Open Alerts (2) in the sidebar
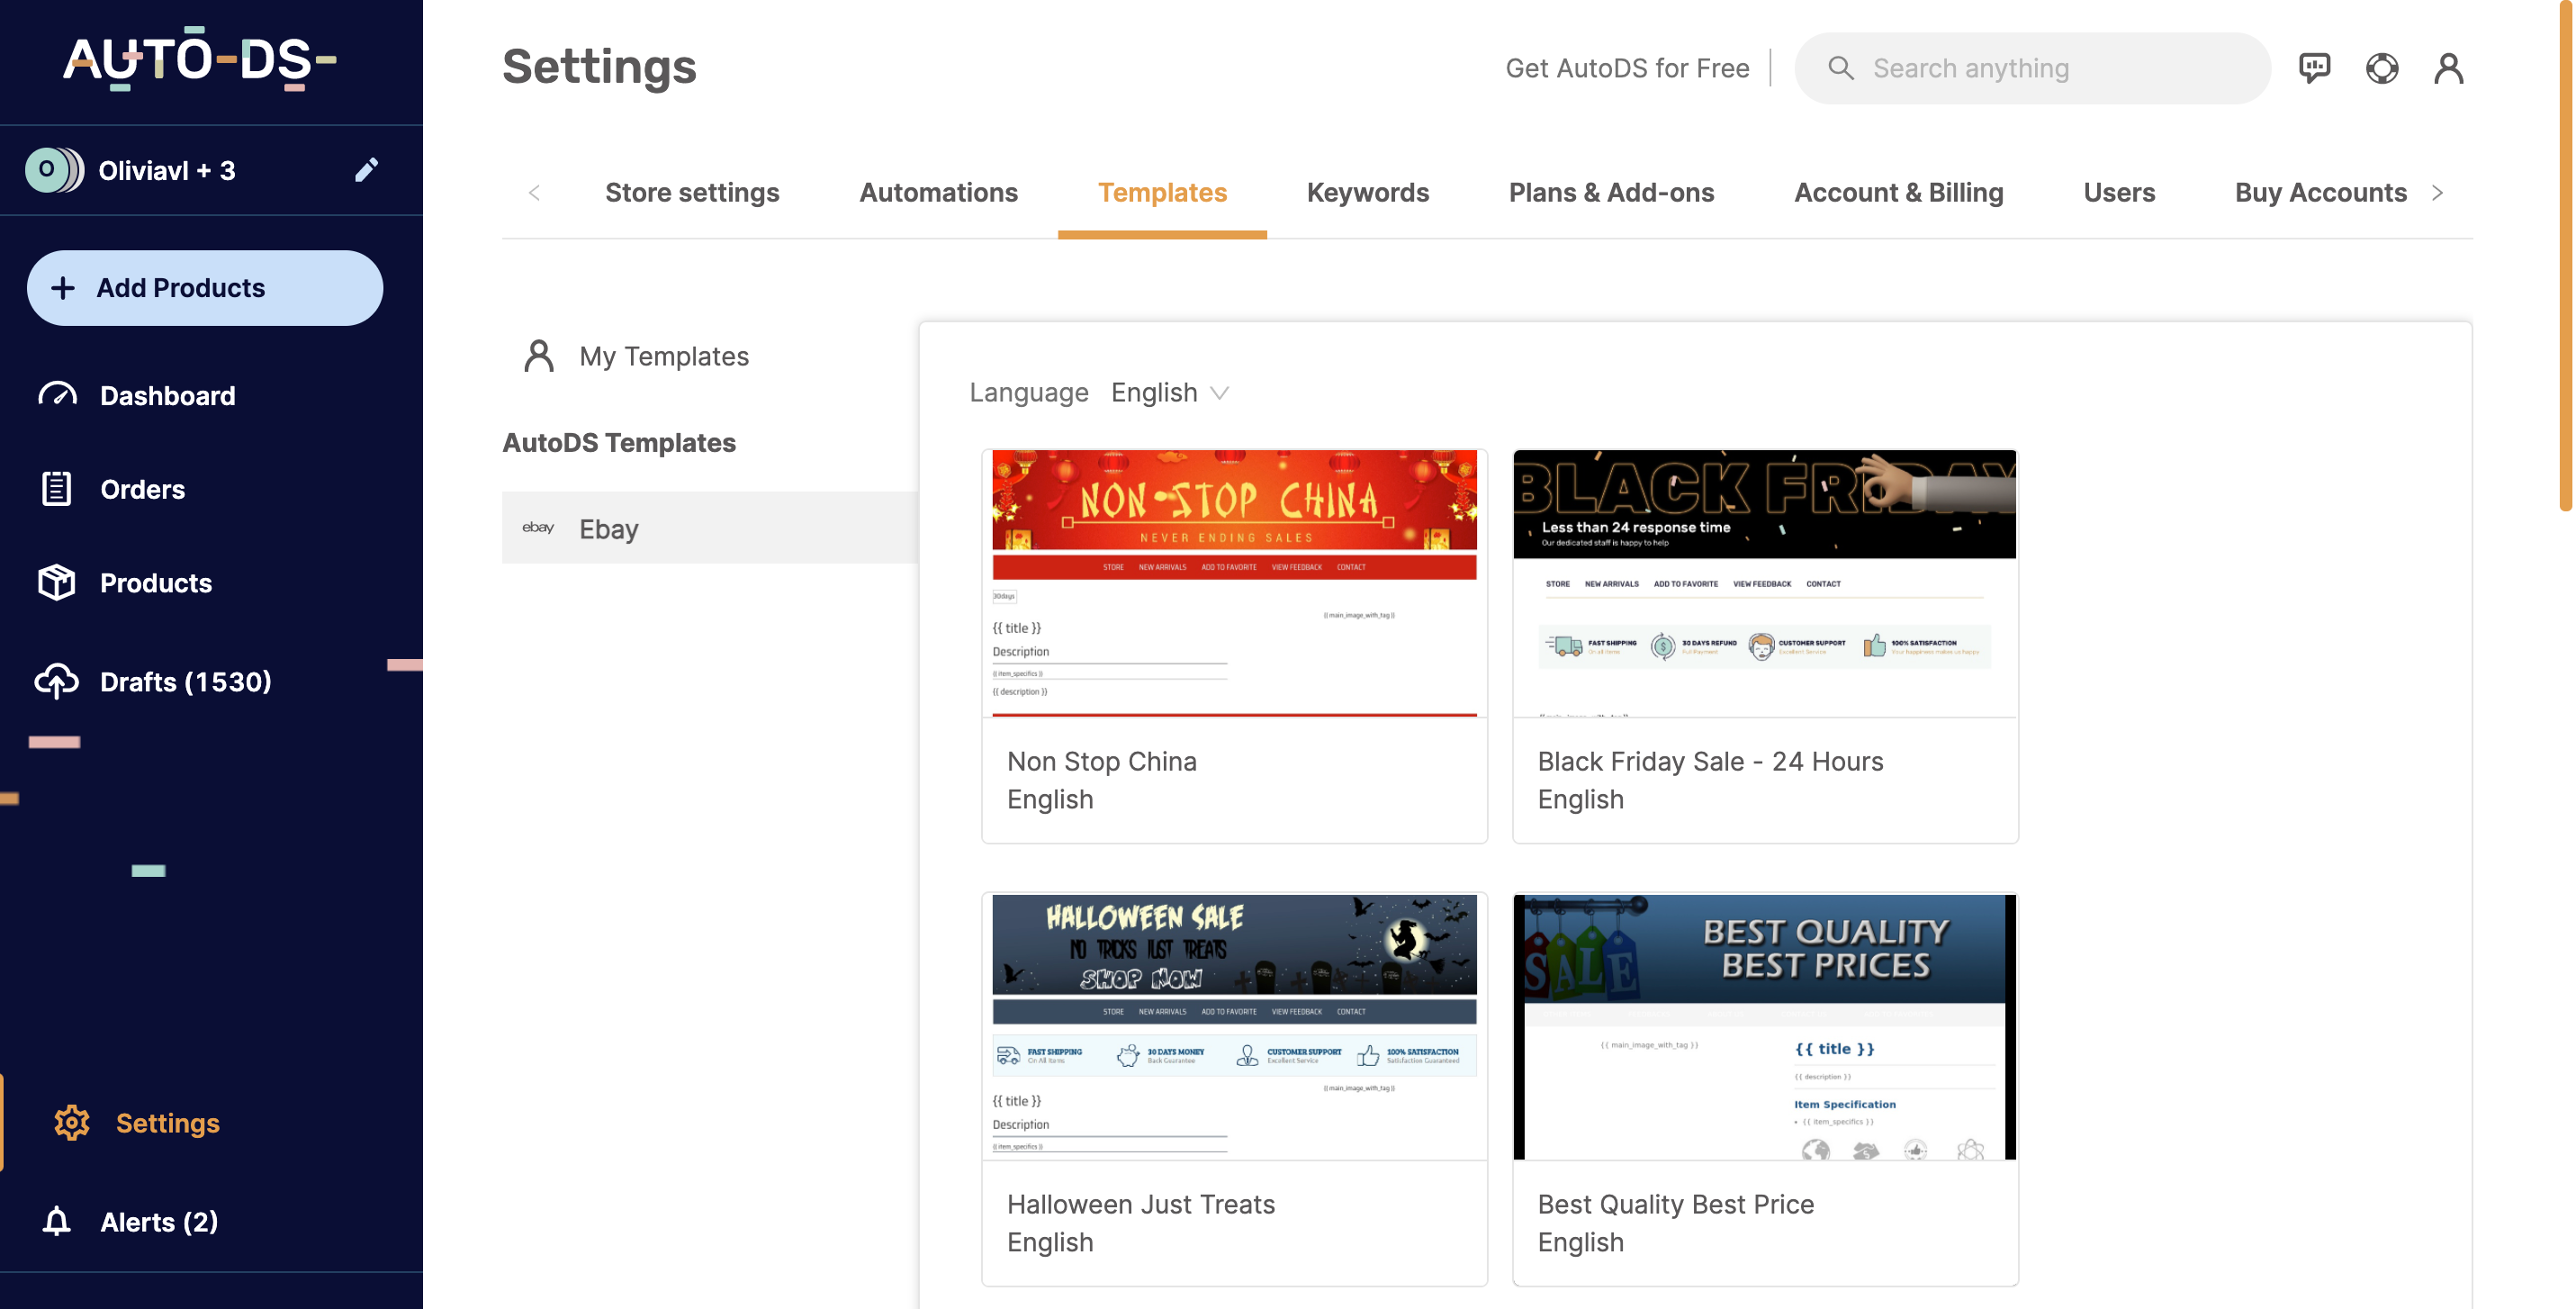Viewport: 2576px width, 1309px height. pyautogui.click(x=159, y=1221)
